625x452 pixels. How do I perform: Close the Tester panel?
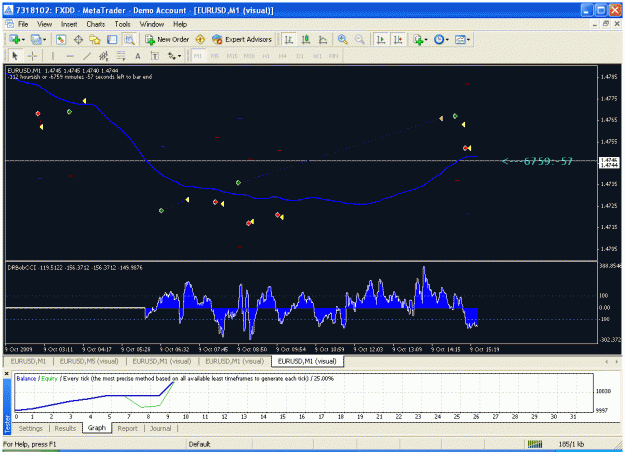7,374
